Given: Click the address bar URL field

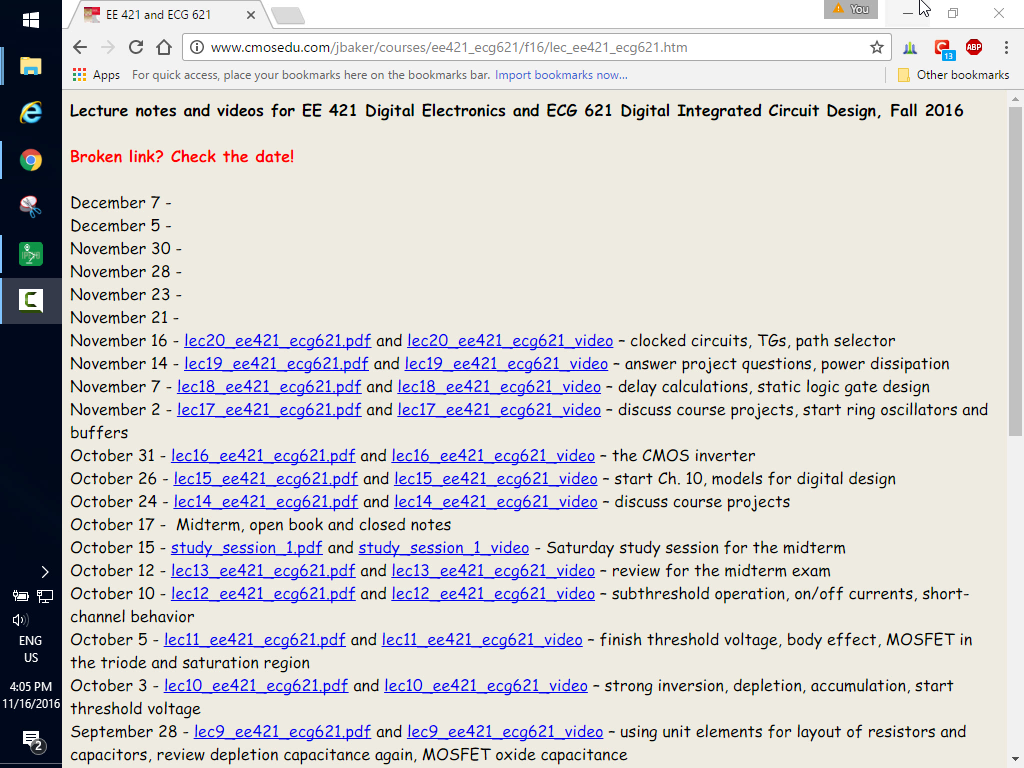Looking at the screenshot, I should pos(520,47).
